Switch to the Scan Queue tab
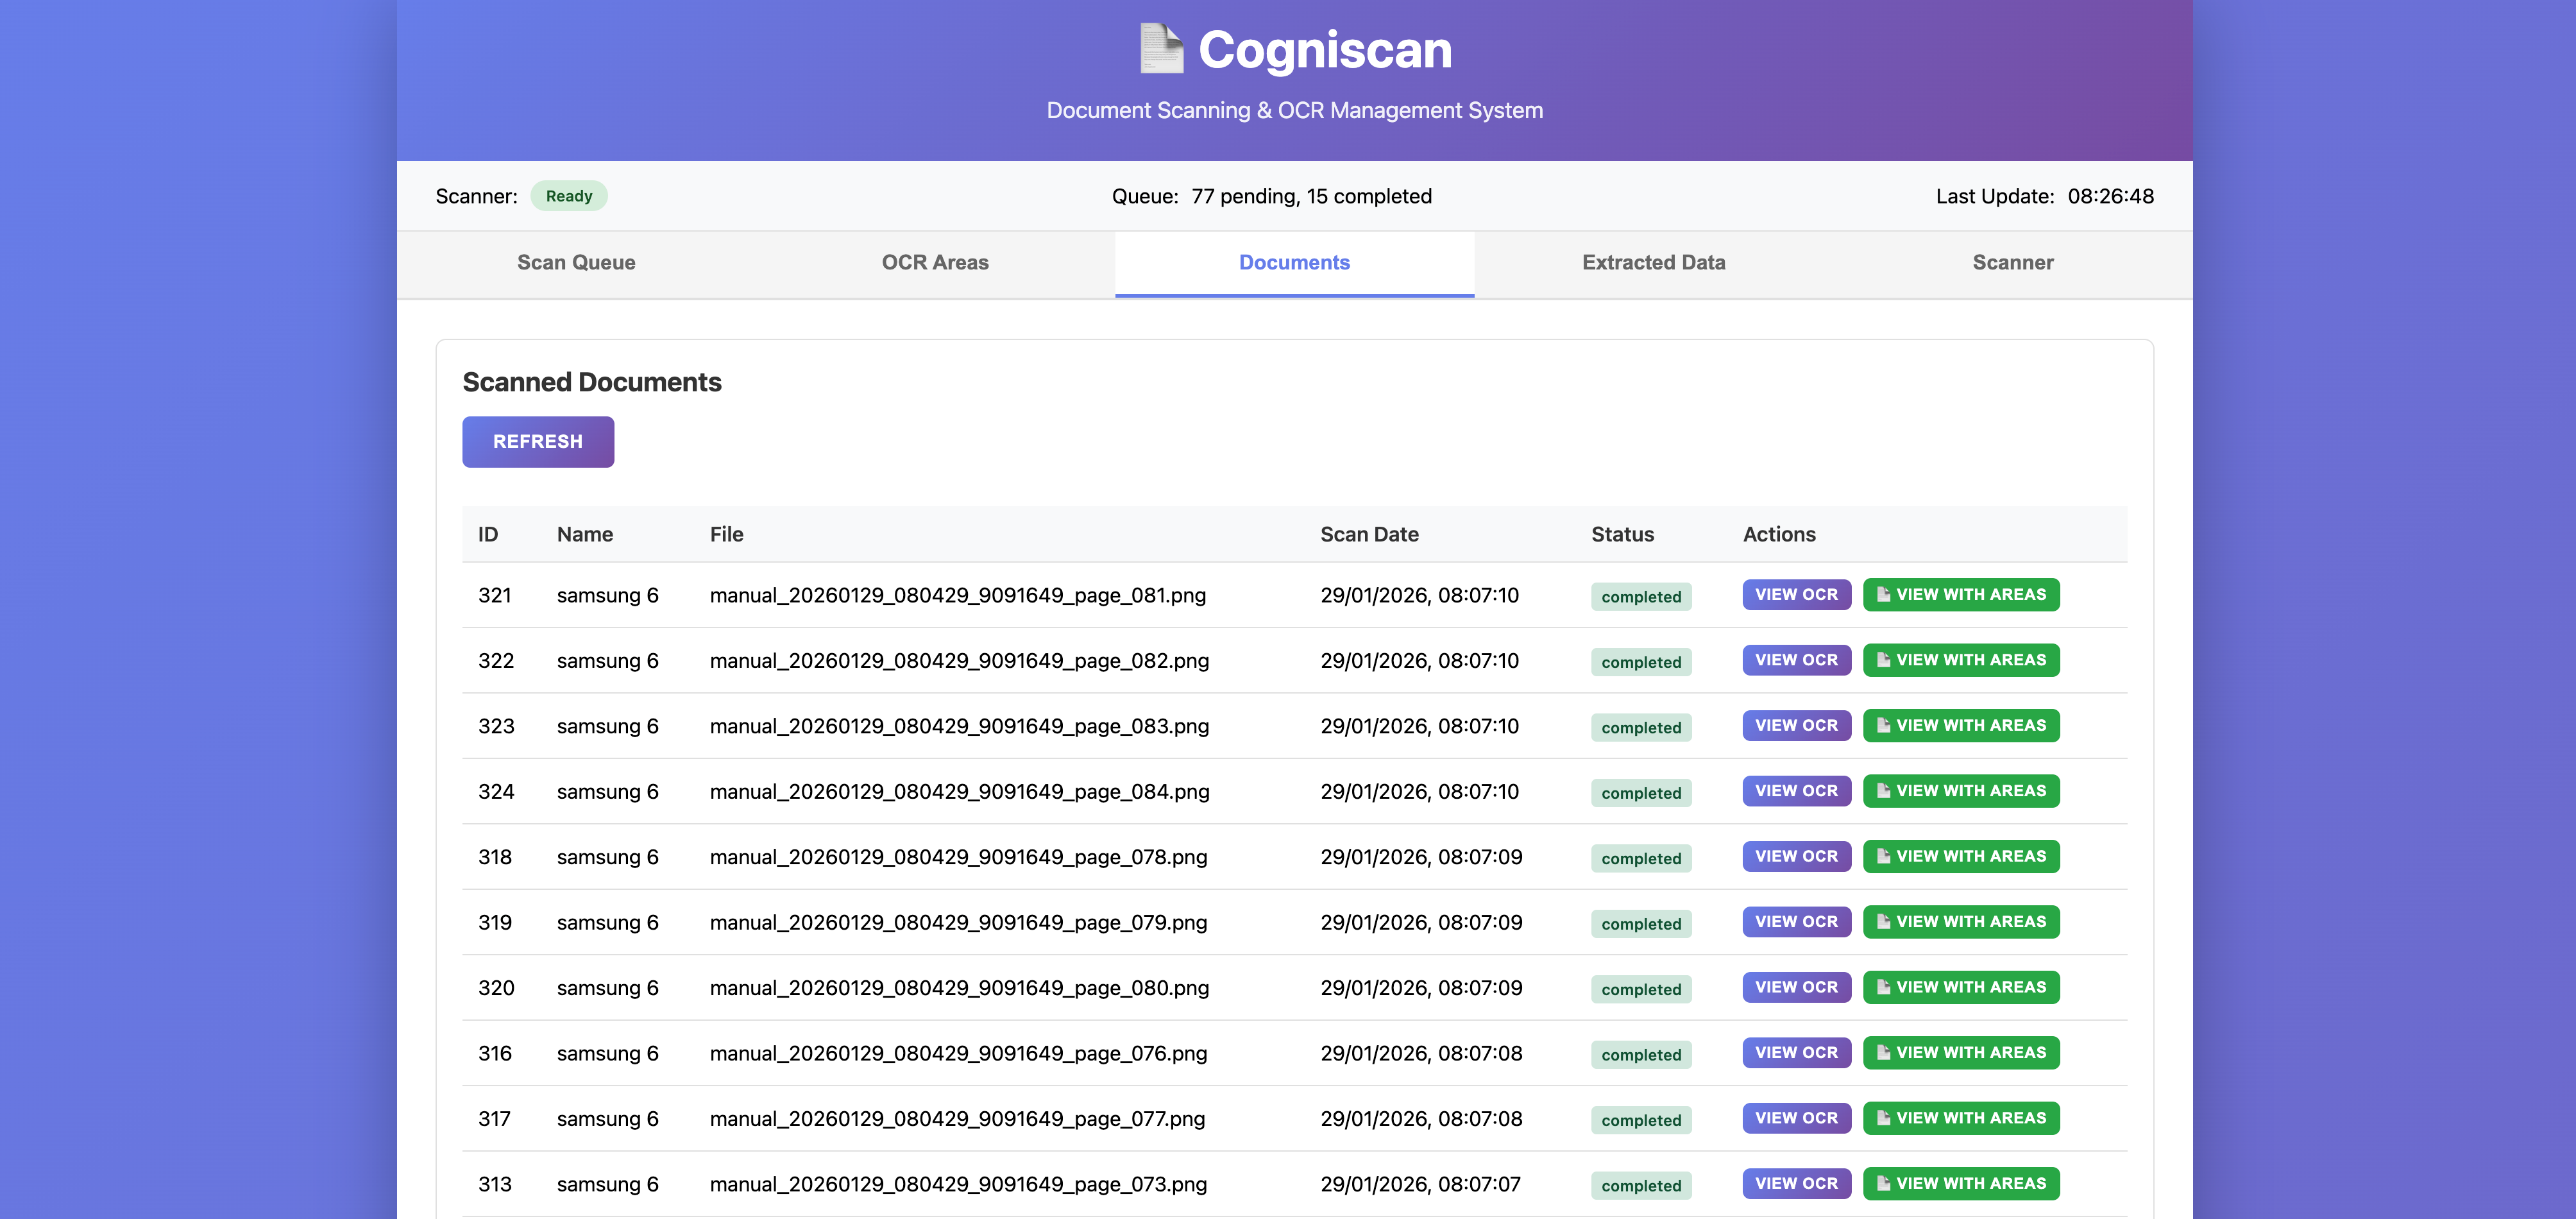 pos(576,263)
